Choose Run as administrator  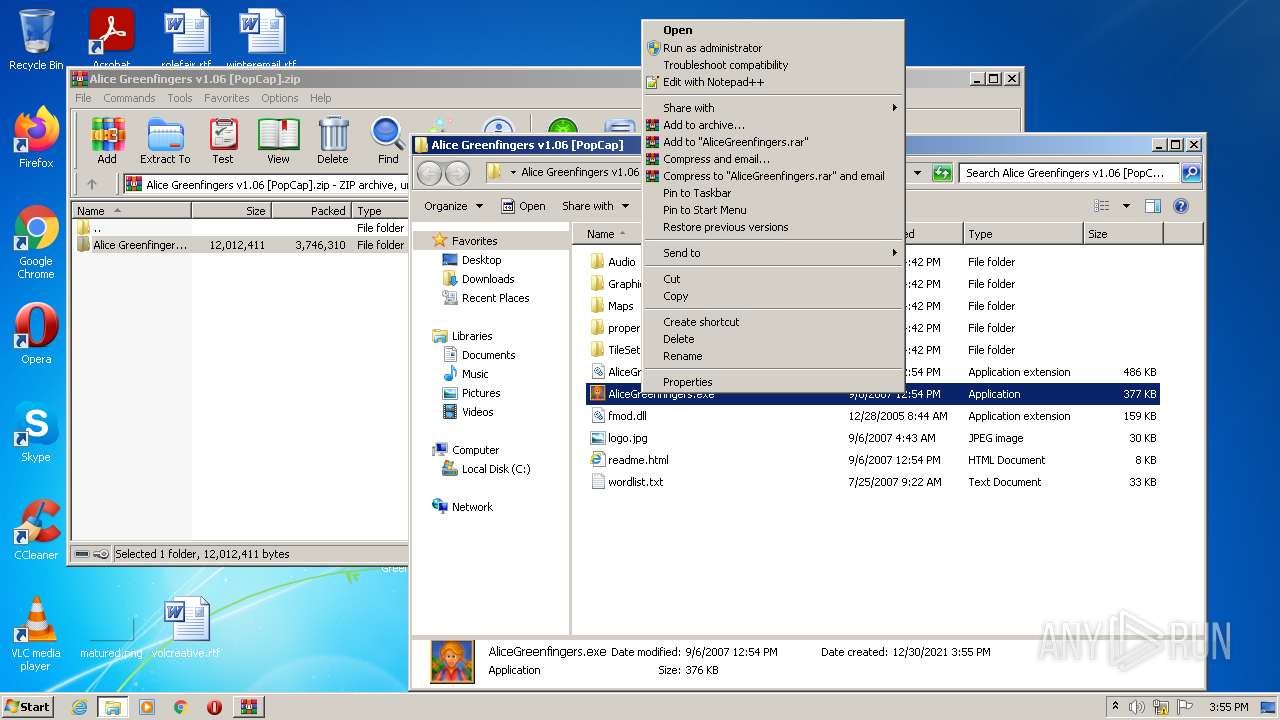[x=712, y=48]
